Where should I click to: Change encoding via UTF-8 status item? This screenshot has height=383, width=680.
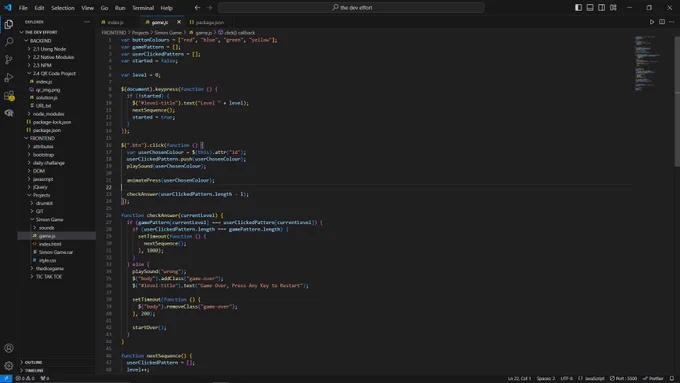point(566,378)
